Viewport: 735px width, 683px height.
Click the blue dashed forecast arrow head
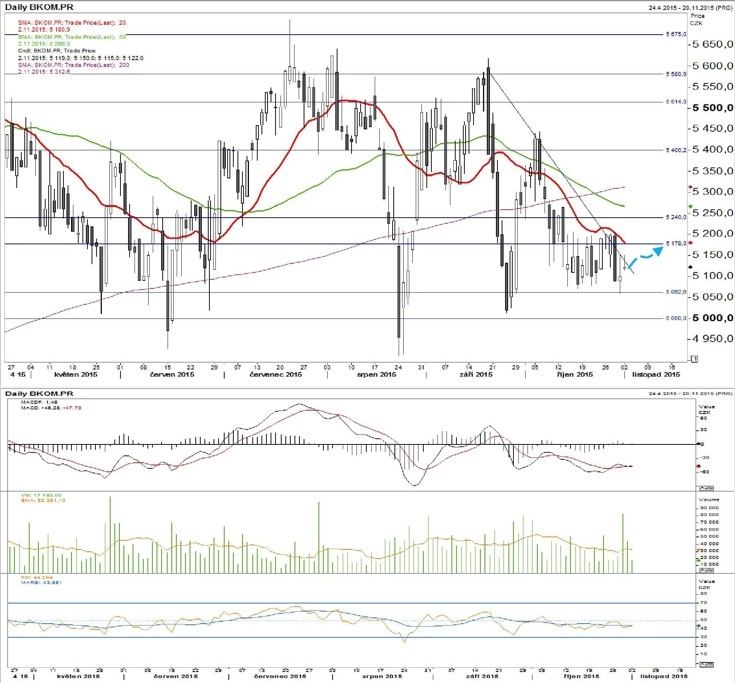tap(658, 250)
